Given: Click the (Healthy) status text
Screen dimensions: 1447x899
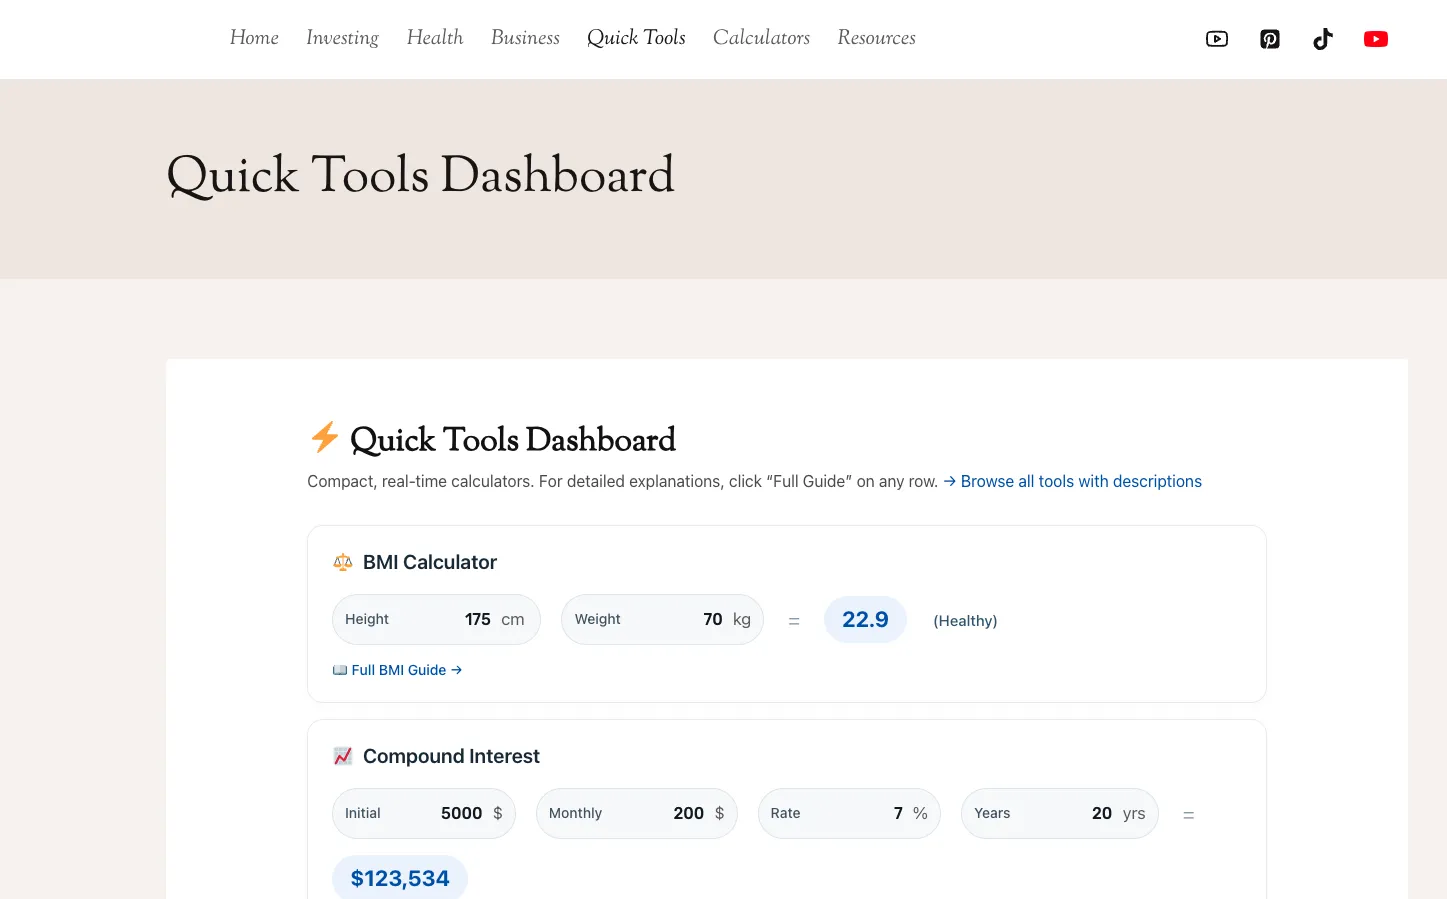Looking at the screenshot, I should point(965,621).
